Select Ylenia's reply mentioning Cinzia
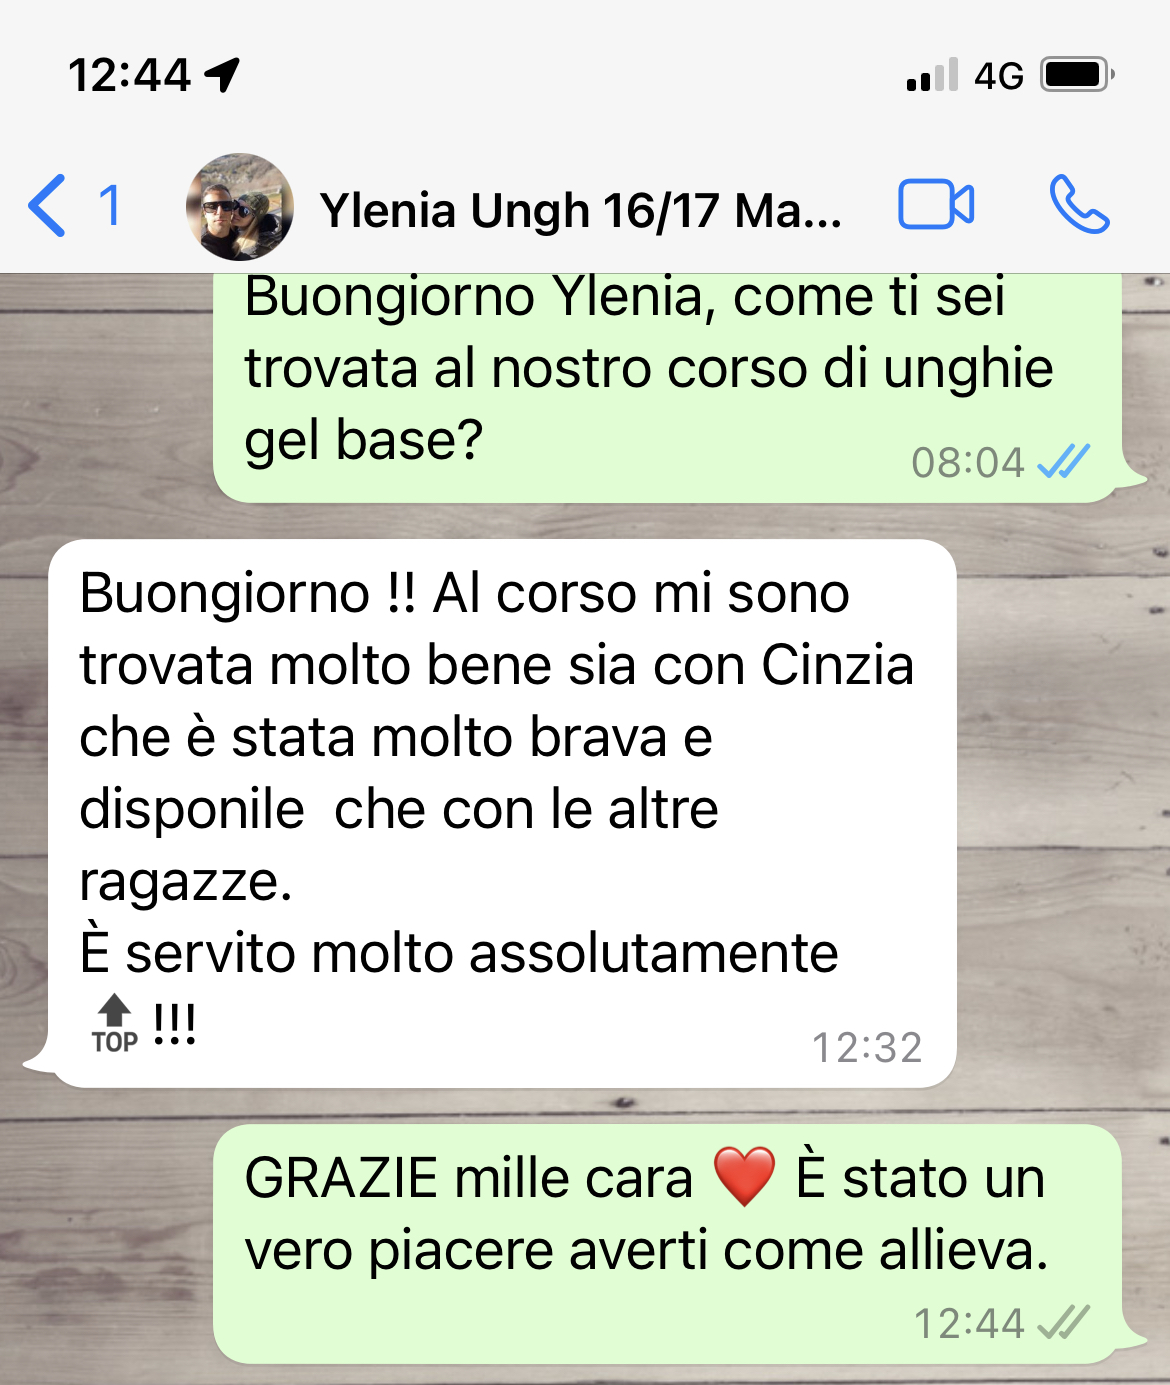The height and width of the screenshot is (1385, 1170). click(502, 813)
